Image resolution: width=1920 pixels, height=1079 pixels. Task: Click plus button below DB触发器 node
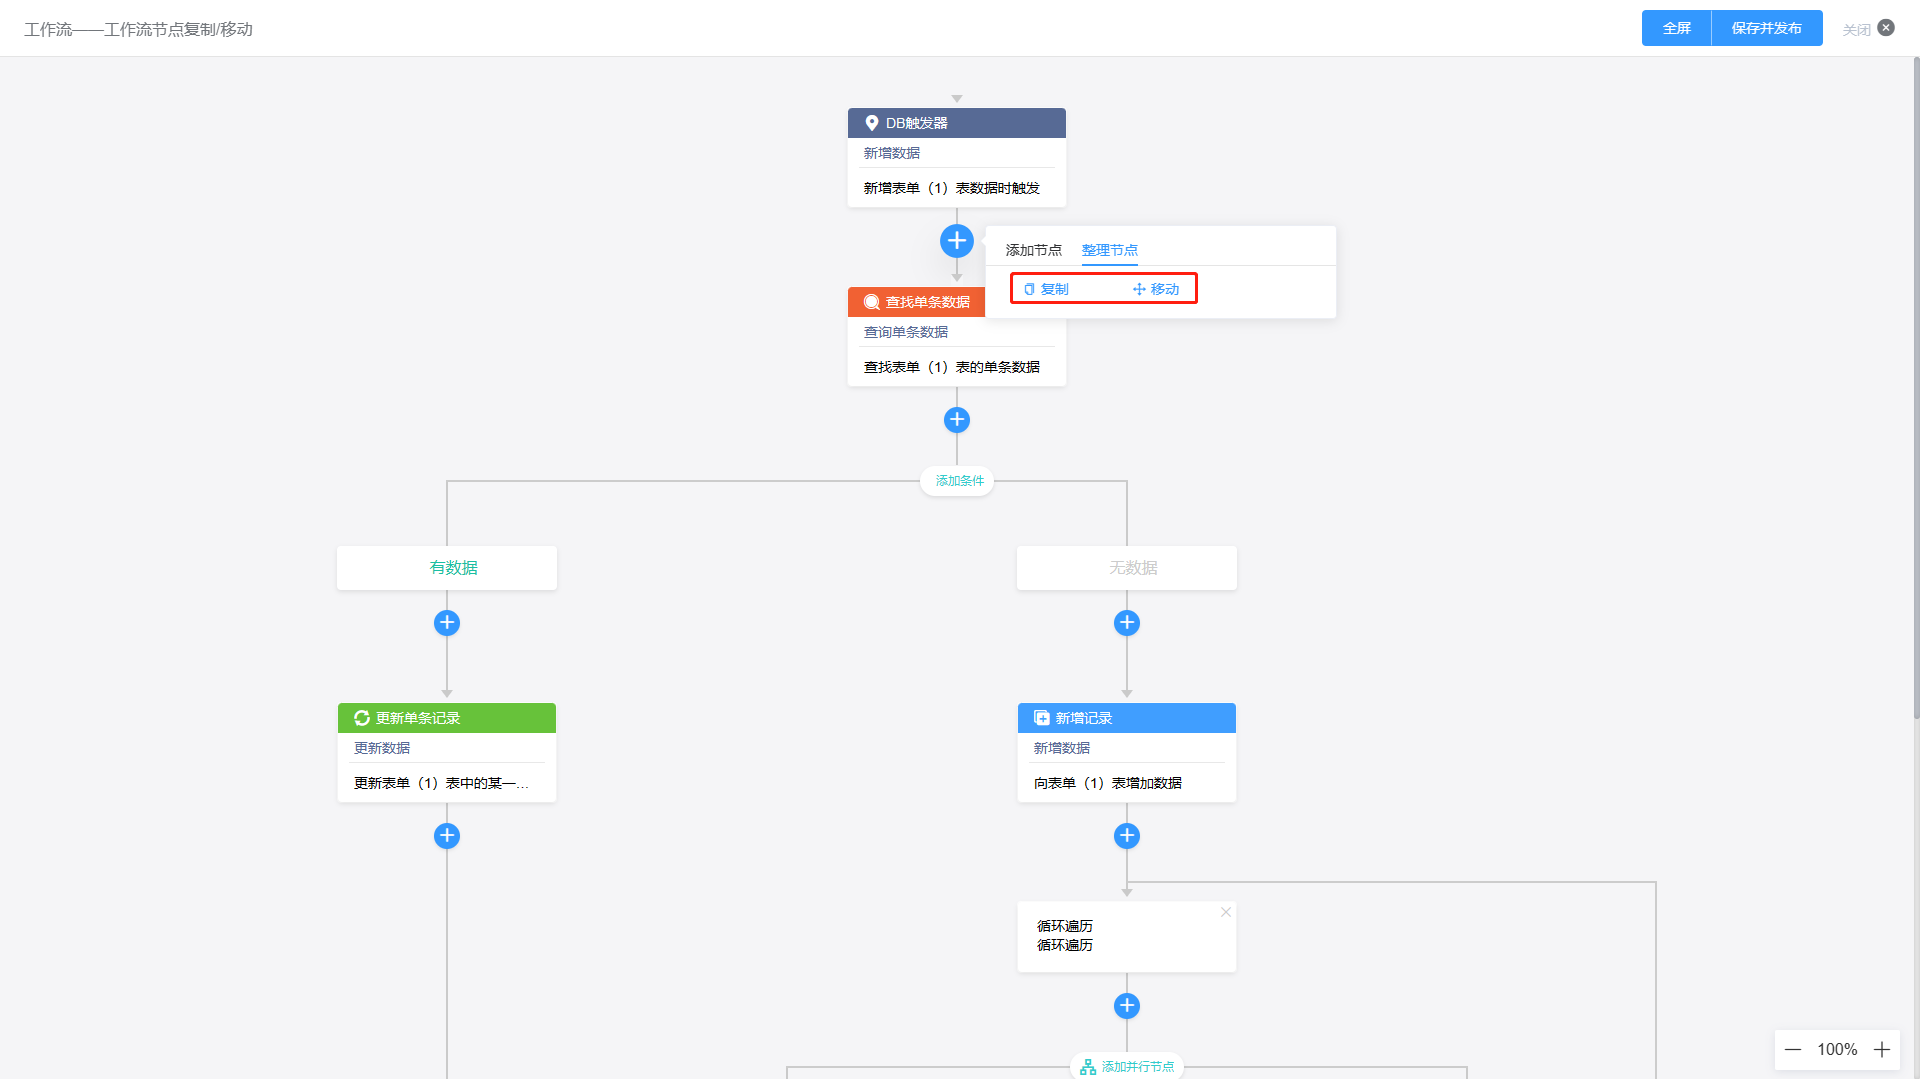pyautogui.click(x=957, y=241)
